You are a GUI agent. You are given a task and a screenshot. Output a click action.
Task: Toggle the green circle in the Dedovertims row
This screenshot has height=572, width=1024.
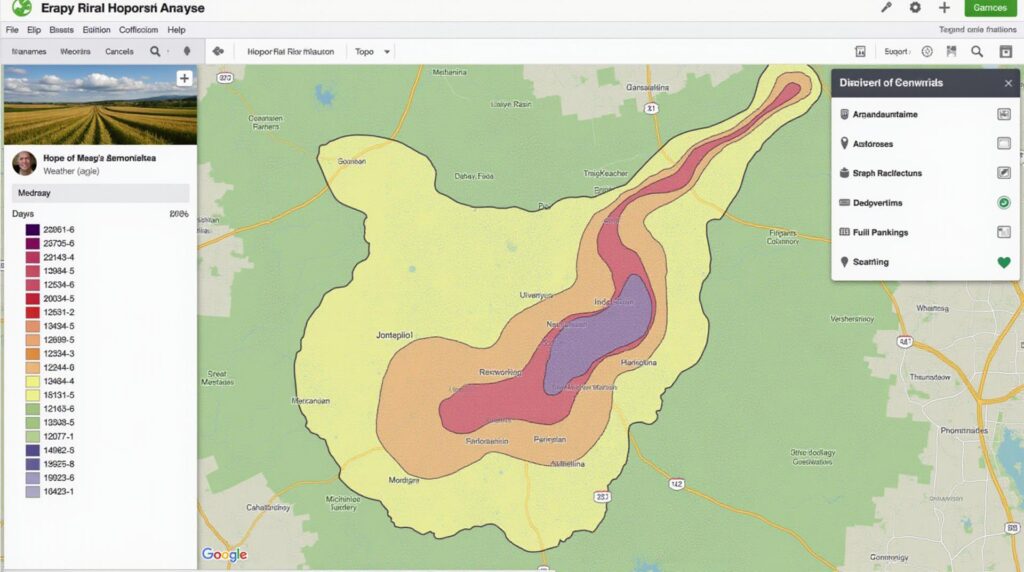coord(1004,203)
